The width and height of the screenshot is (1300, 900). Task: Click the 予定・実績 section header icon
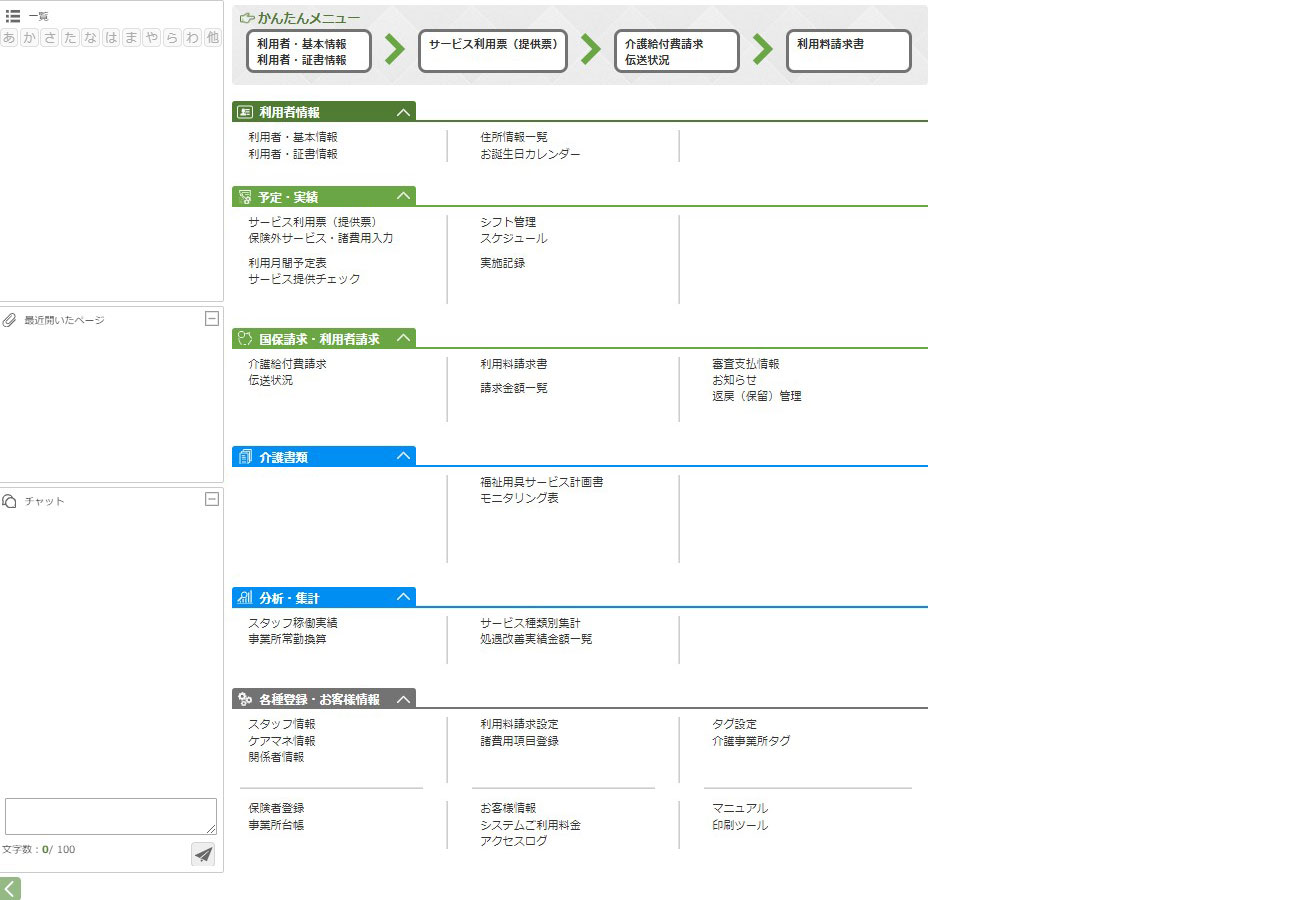(x=245, y=197)
